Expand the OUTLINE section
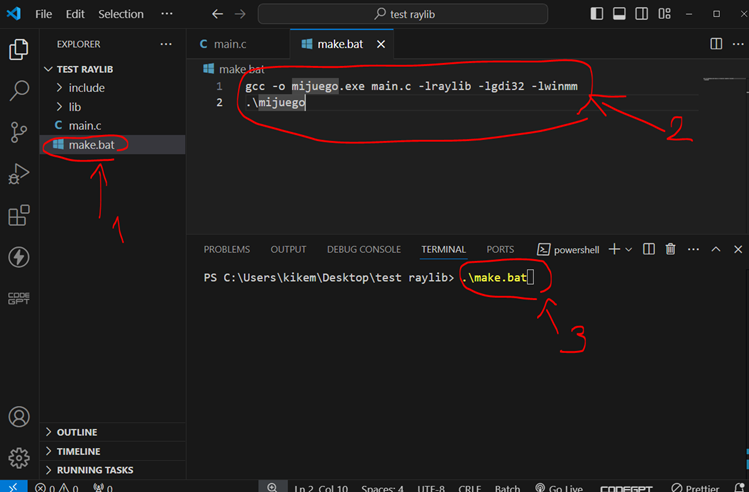 click(77, 432)
